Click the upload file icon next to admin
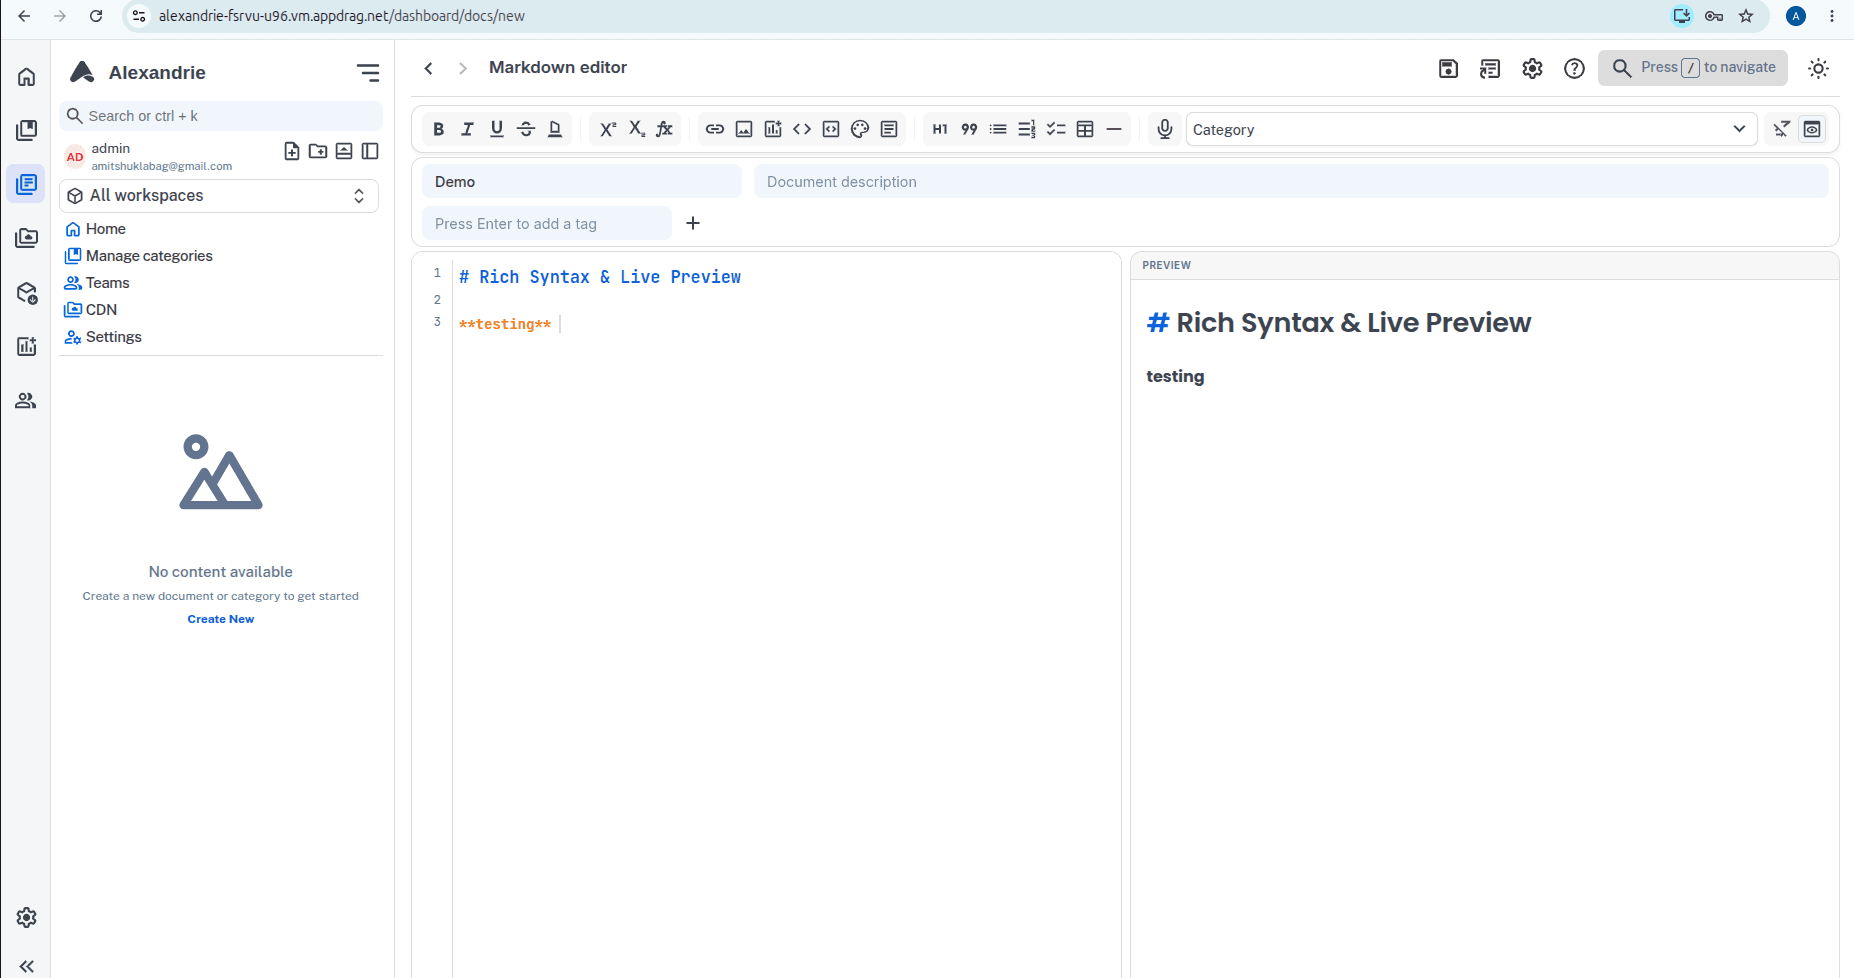 click(x=344, y=151)
